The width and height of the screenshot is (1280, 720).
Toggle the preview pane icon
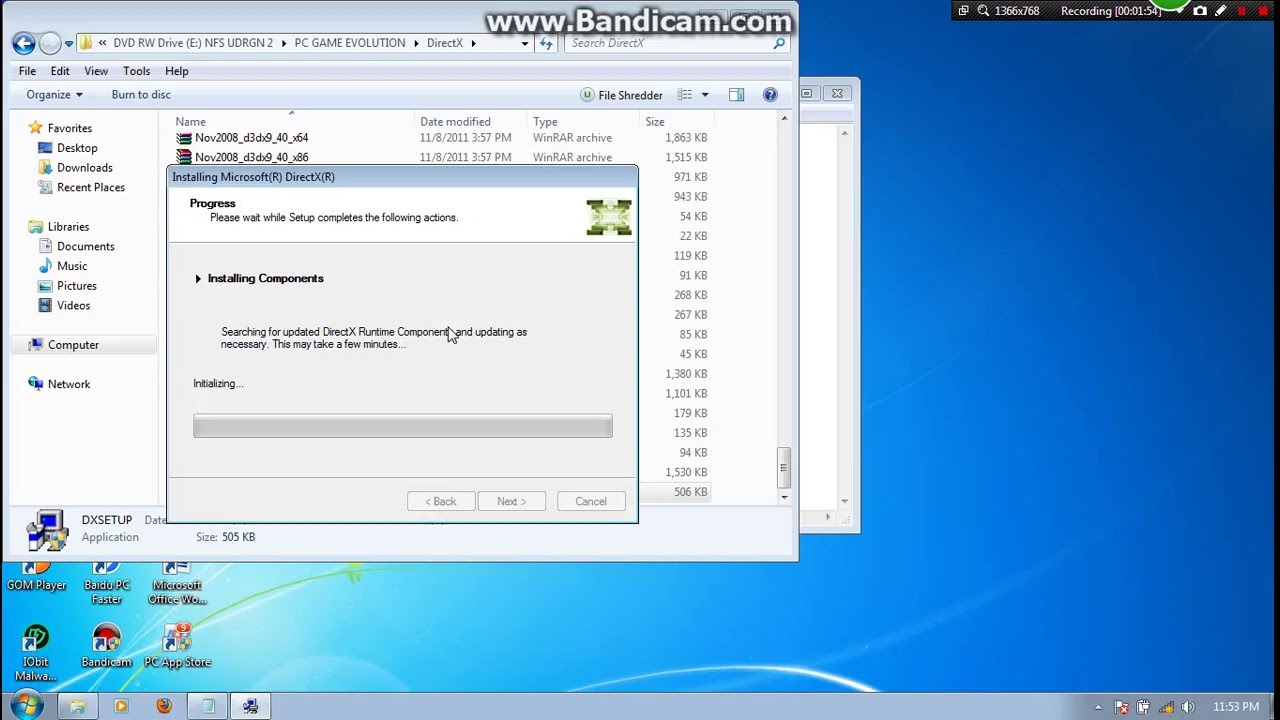click(x=736, y=95)
